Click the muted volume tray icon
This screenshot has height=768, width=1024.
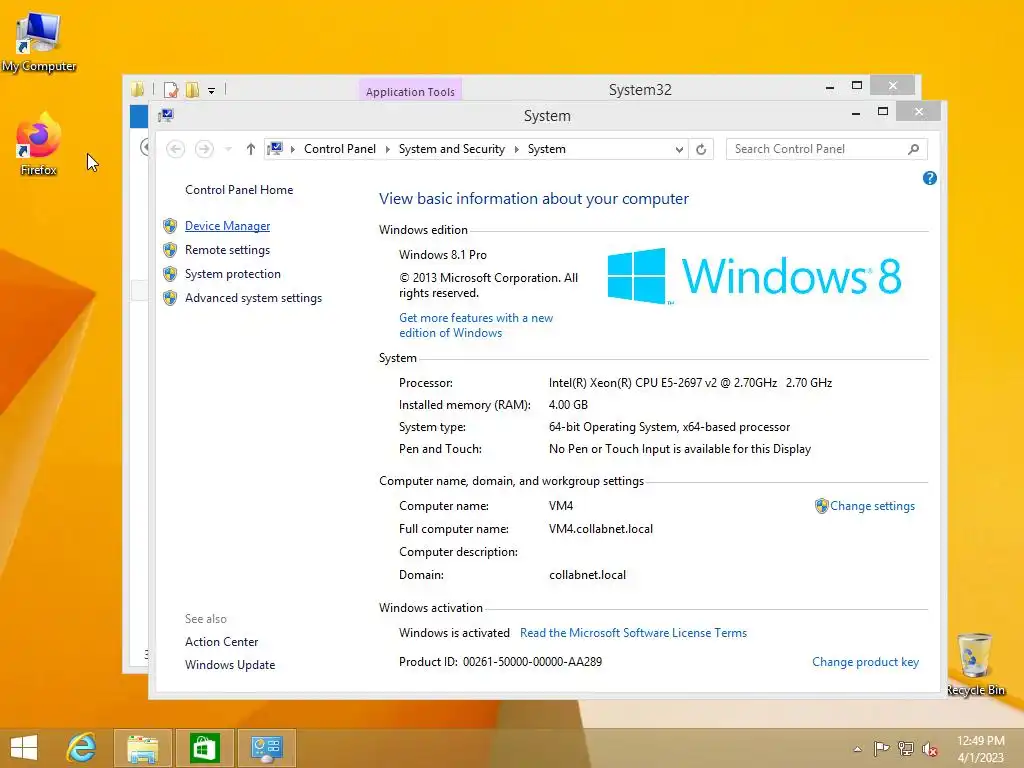(x=929, y=749)
